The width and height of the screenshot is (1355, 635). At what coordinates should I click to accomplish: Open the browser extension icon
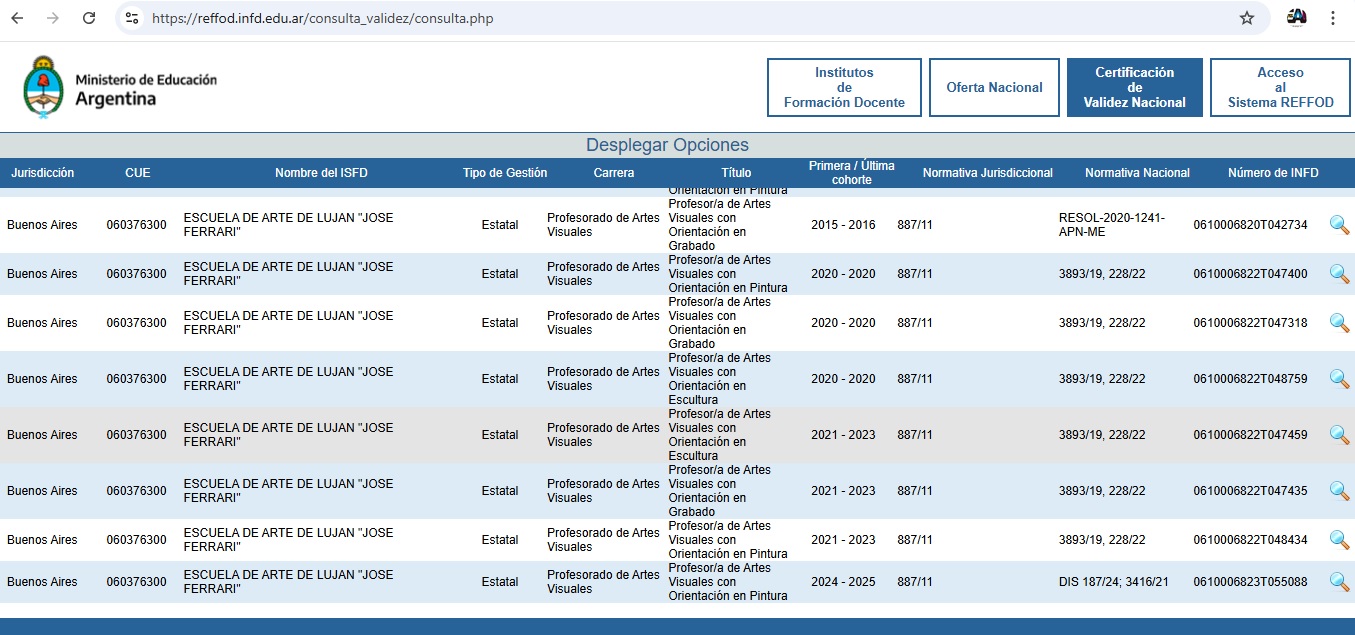1297,17
